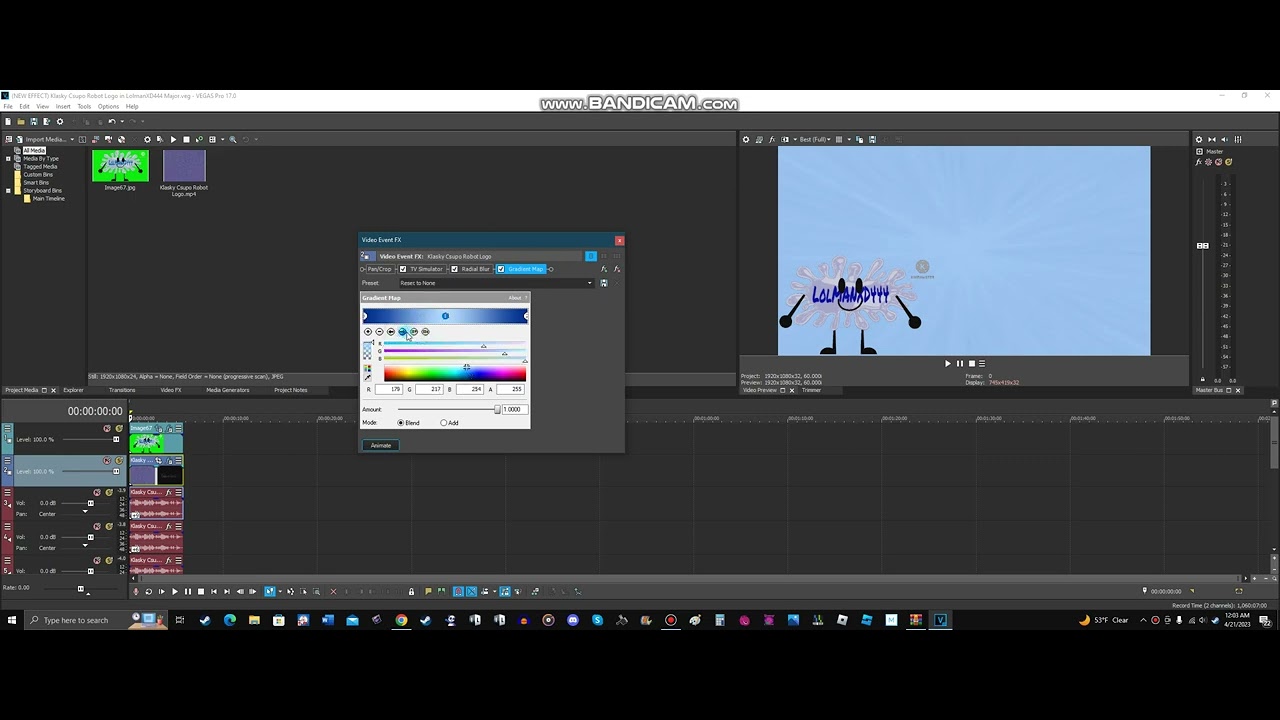The width and height of the screenshot is (1280, 720).
Task: Start Project Media preview playback
Action: [173, 139]
